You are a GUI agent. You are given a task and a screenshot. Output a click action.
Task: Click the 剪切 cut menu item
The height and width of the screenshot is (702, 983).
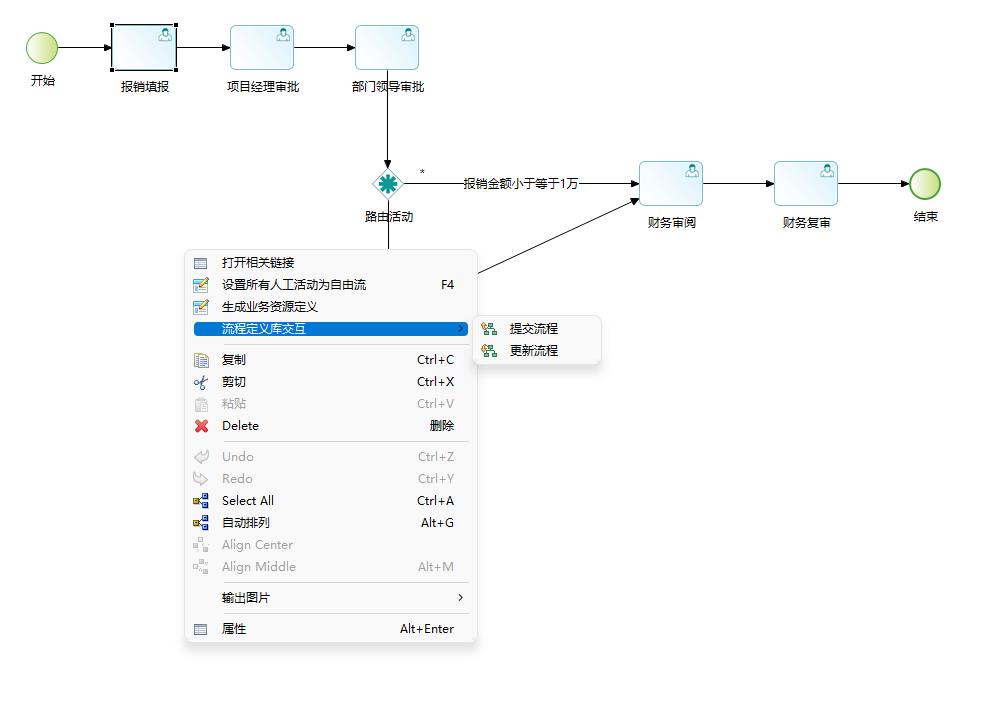point(234,382)
